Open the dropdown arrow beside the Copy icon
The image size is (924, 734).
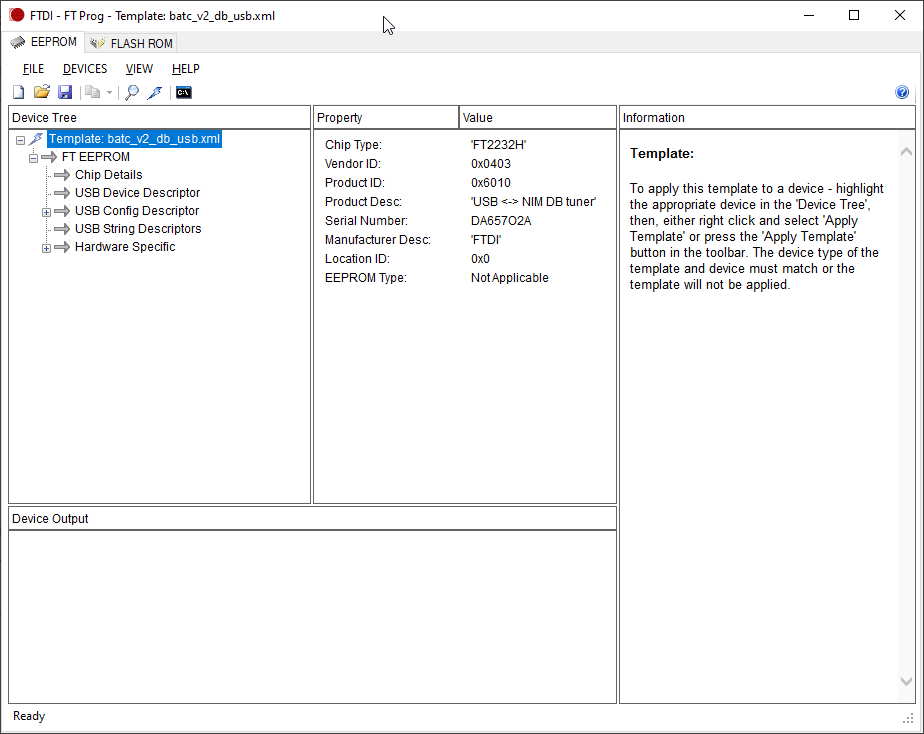tap(109, 92)
